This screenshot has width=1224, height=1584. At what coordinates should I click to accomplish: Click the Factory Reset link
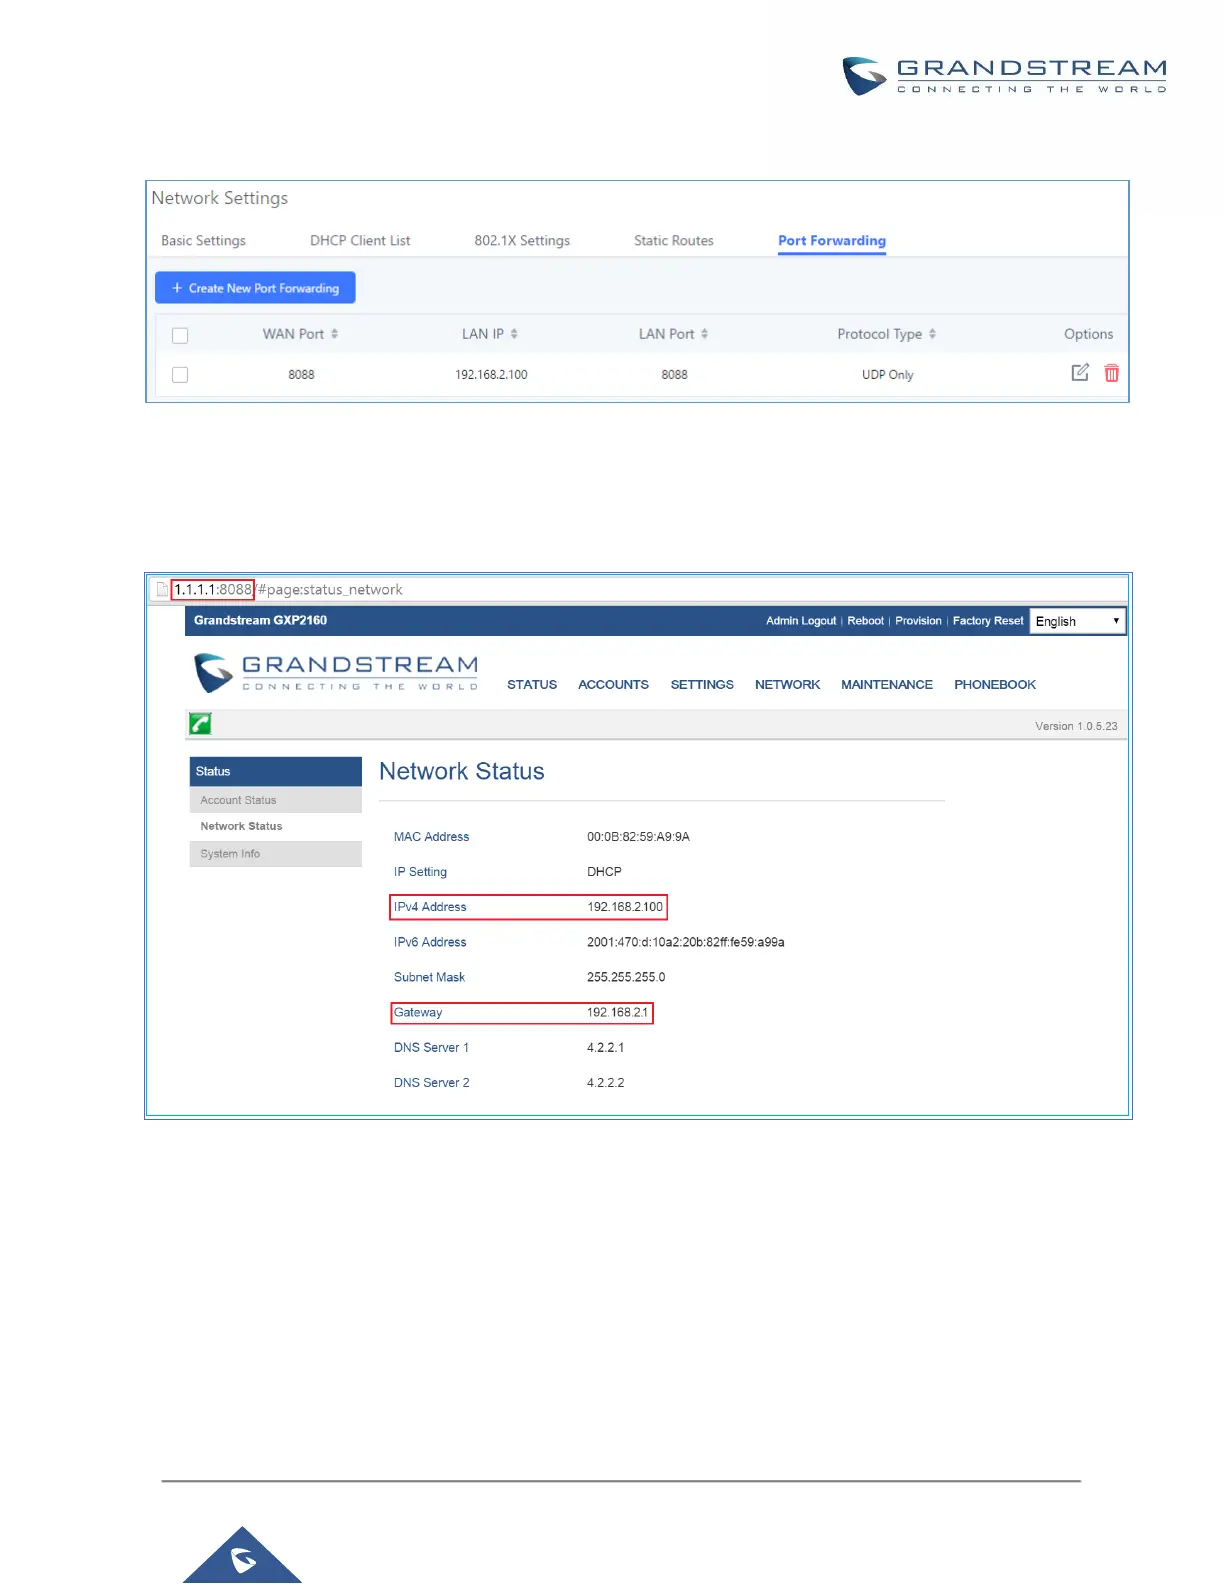[x=988, y=621]
